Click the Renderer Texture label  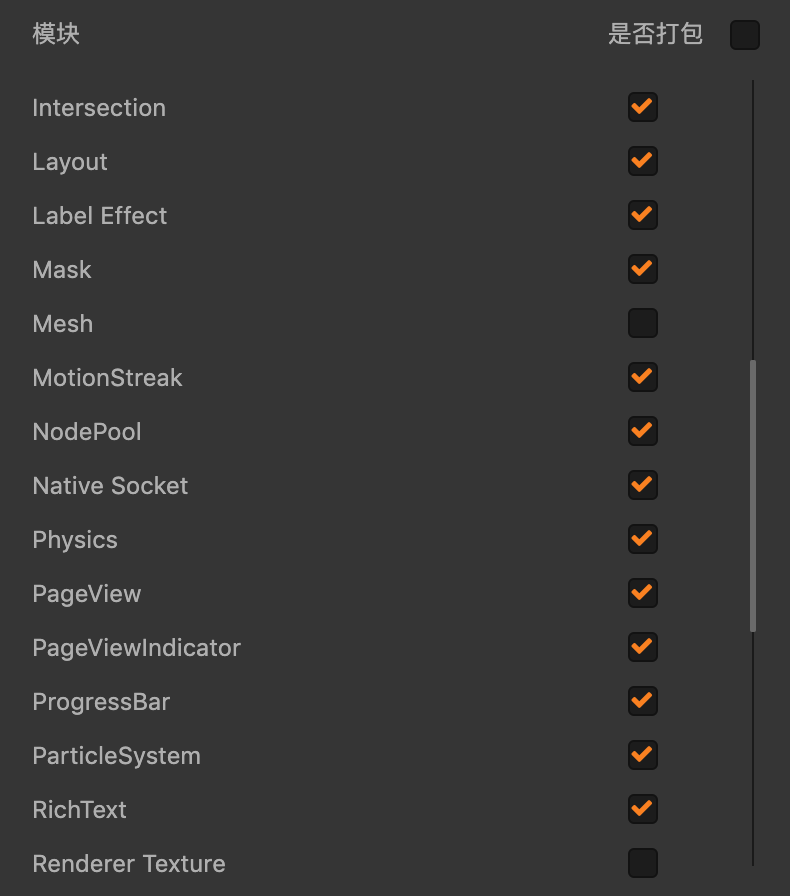(129, 864)
